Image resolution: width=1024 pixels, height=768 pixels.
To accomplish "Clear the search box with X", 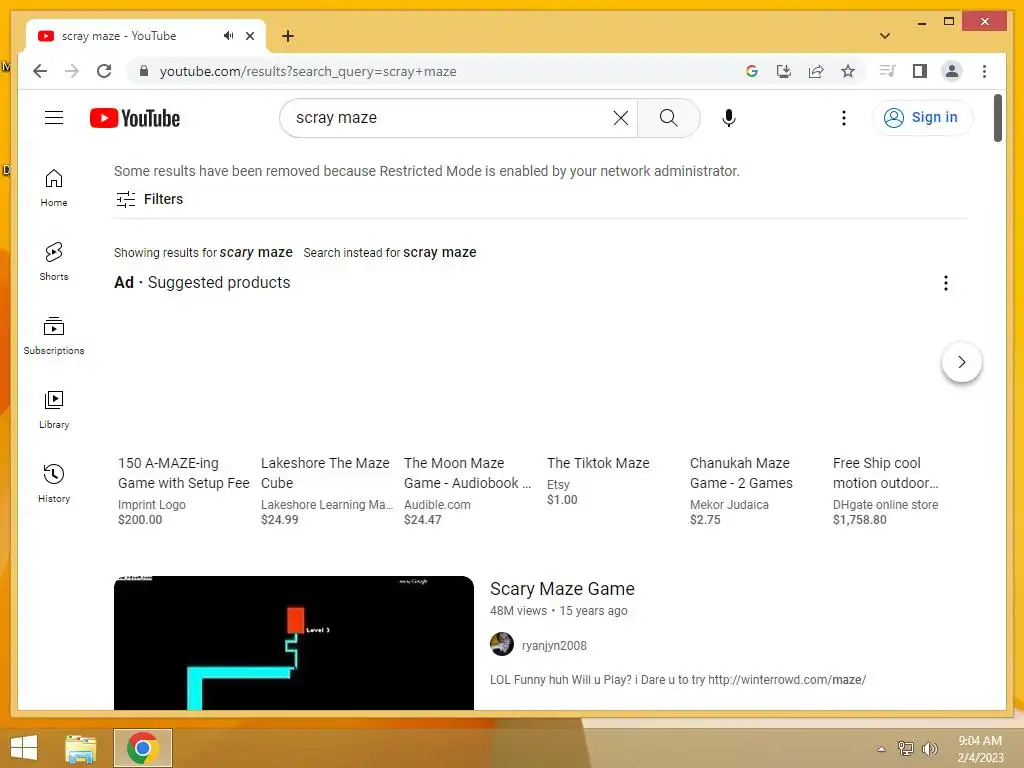I will point(620,118).
